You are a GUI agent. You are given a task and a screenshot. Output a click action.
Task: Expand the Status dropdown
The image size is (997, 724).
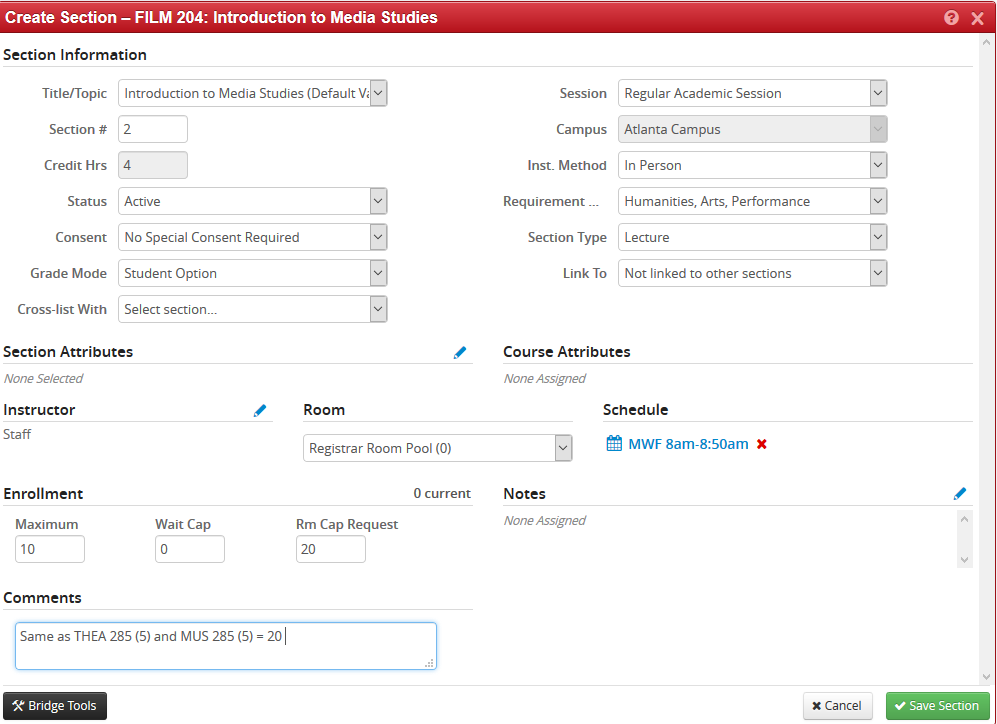tap(252, 201)
